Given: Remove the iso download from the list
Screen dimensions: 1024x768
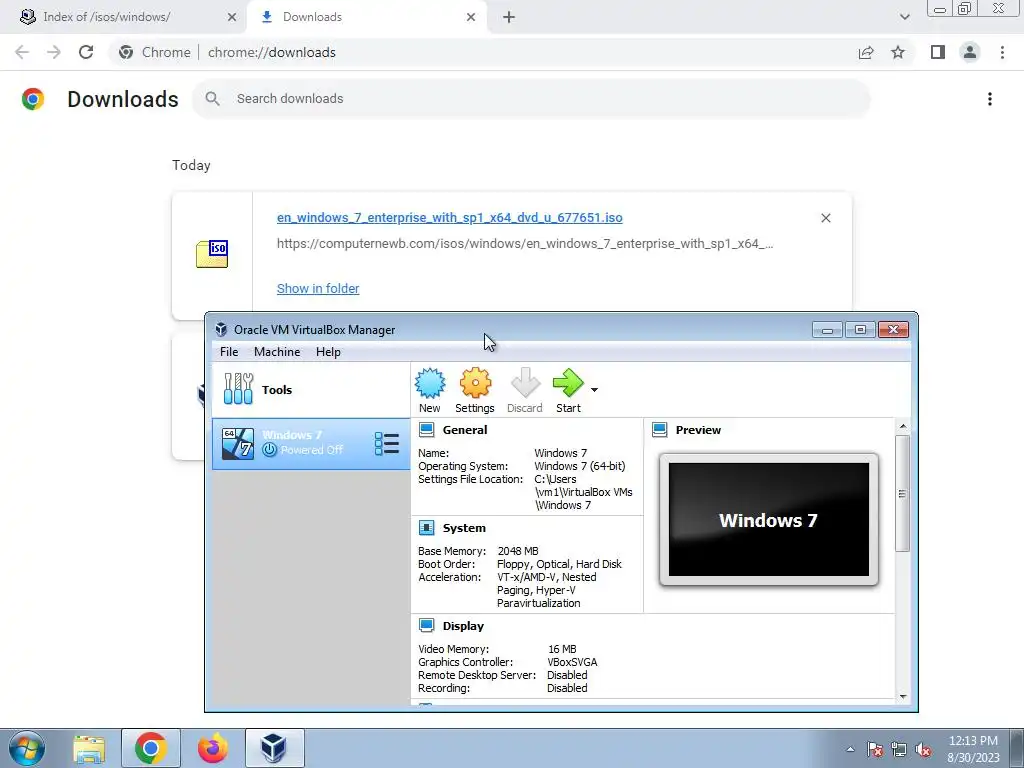Looking at the screenshot, I should pyautogui.click(x=825, y=218).
